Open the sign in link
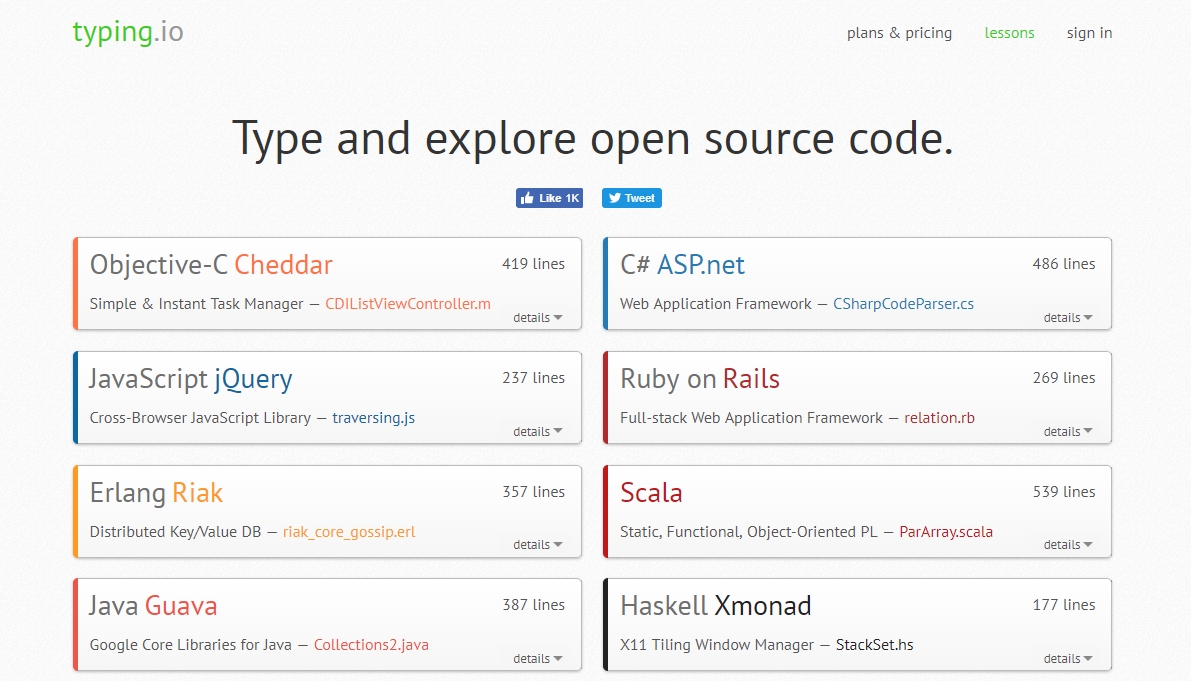Image resolution: width=1191 pixels, height=681 pixels. click(1089, 33)
